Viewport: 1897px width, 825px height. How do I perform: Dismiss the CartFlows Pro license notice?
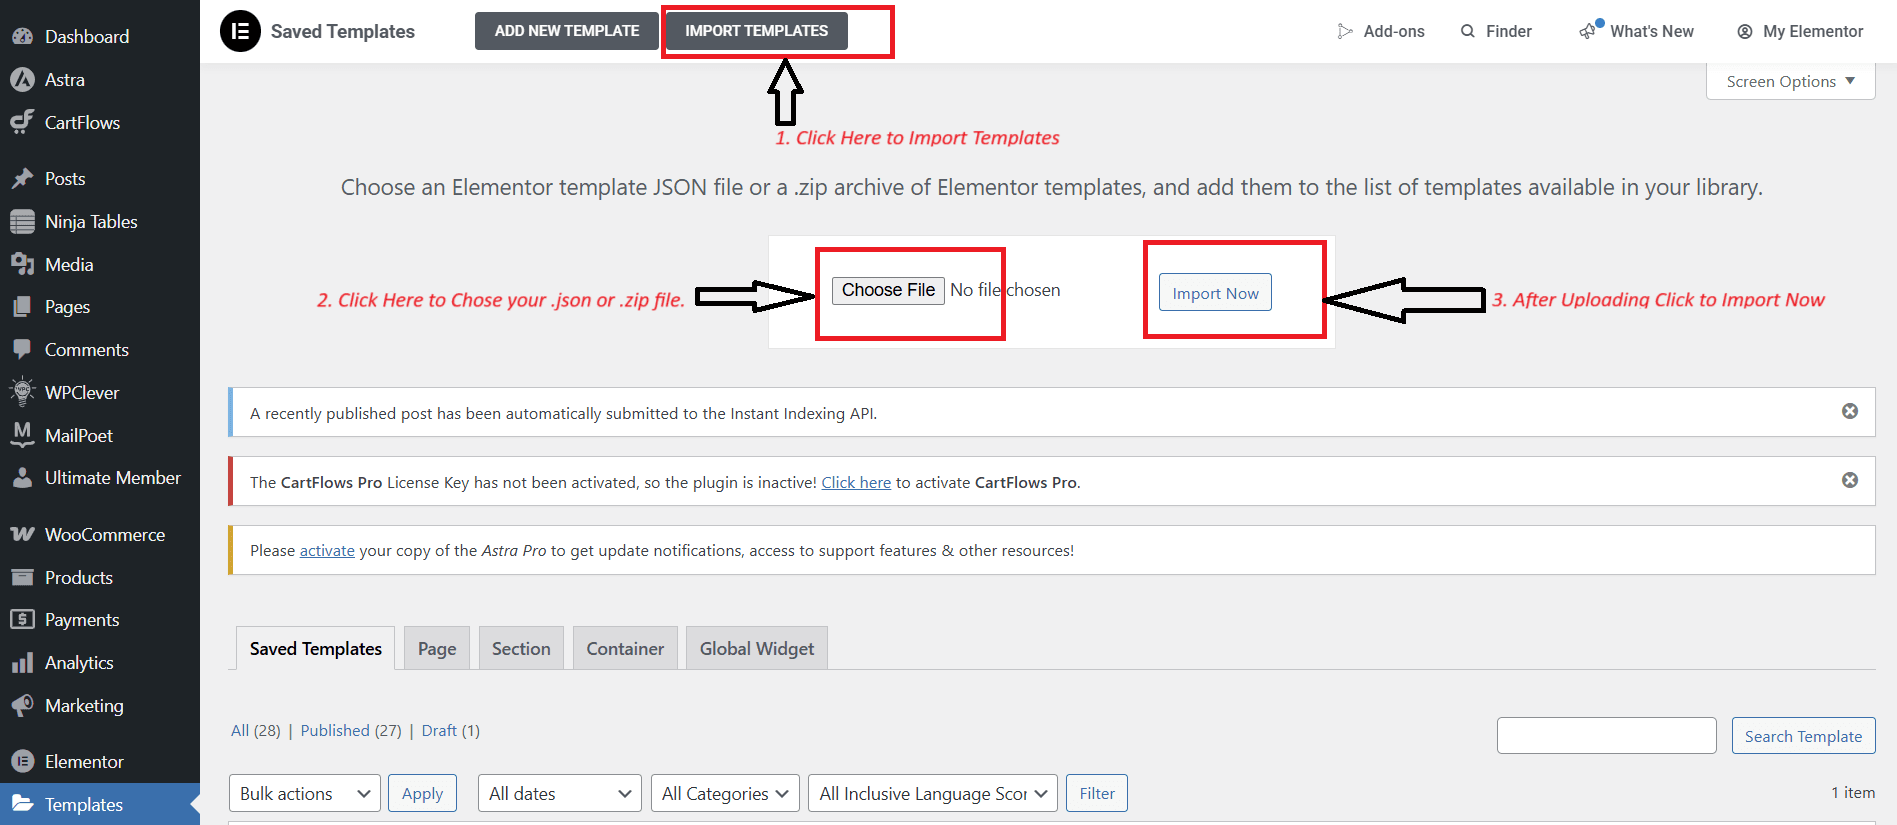(1850, 480)
